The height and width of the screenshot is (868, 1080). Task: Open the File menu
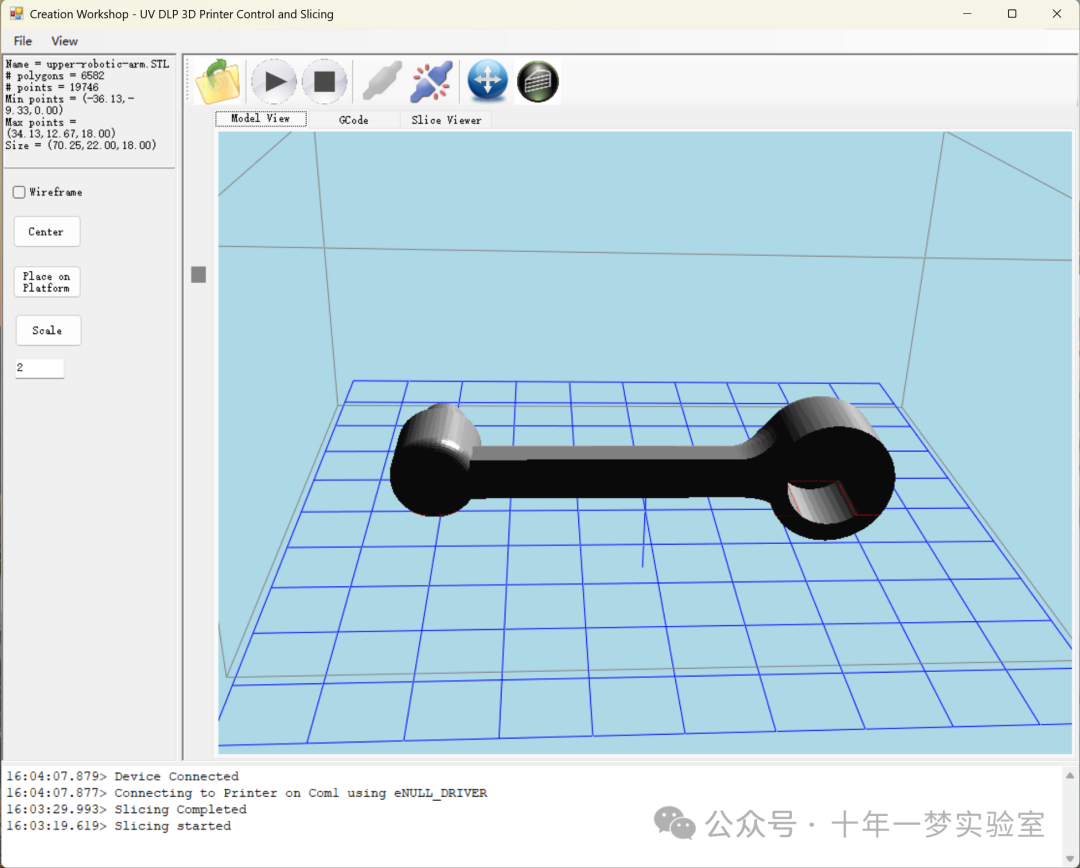click(23, 41)
